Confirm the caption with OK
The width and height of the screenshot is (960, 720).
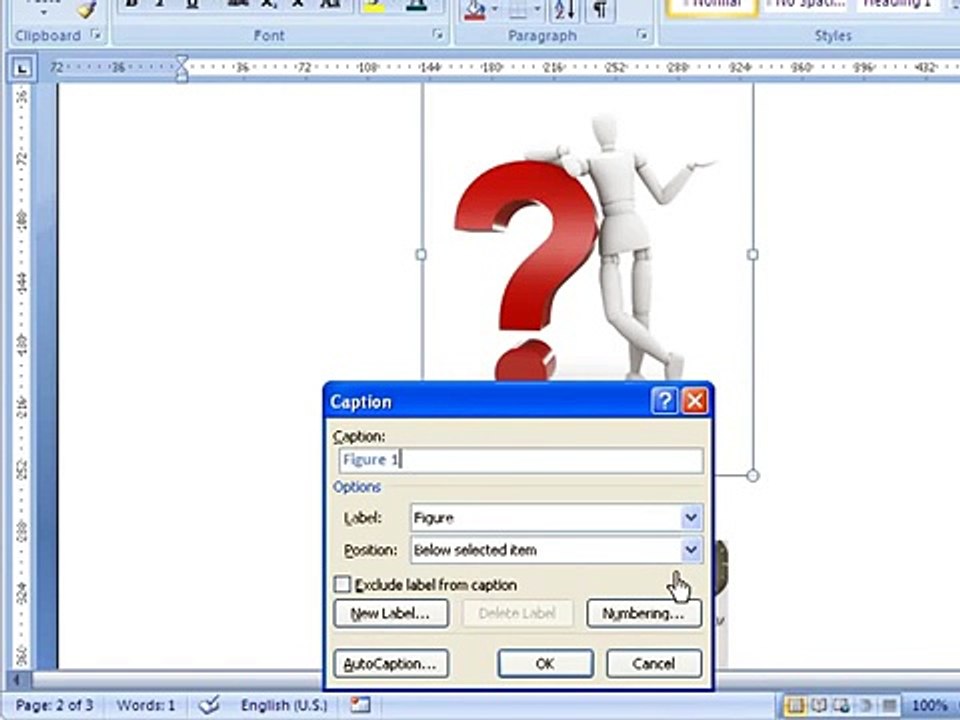coord(545,664)
